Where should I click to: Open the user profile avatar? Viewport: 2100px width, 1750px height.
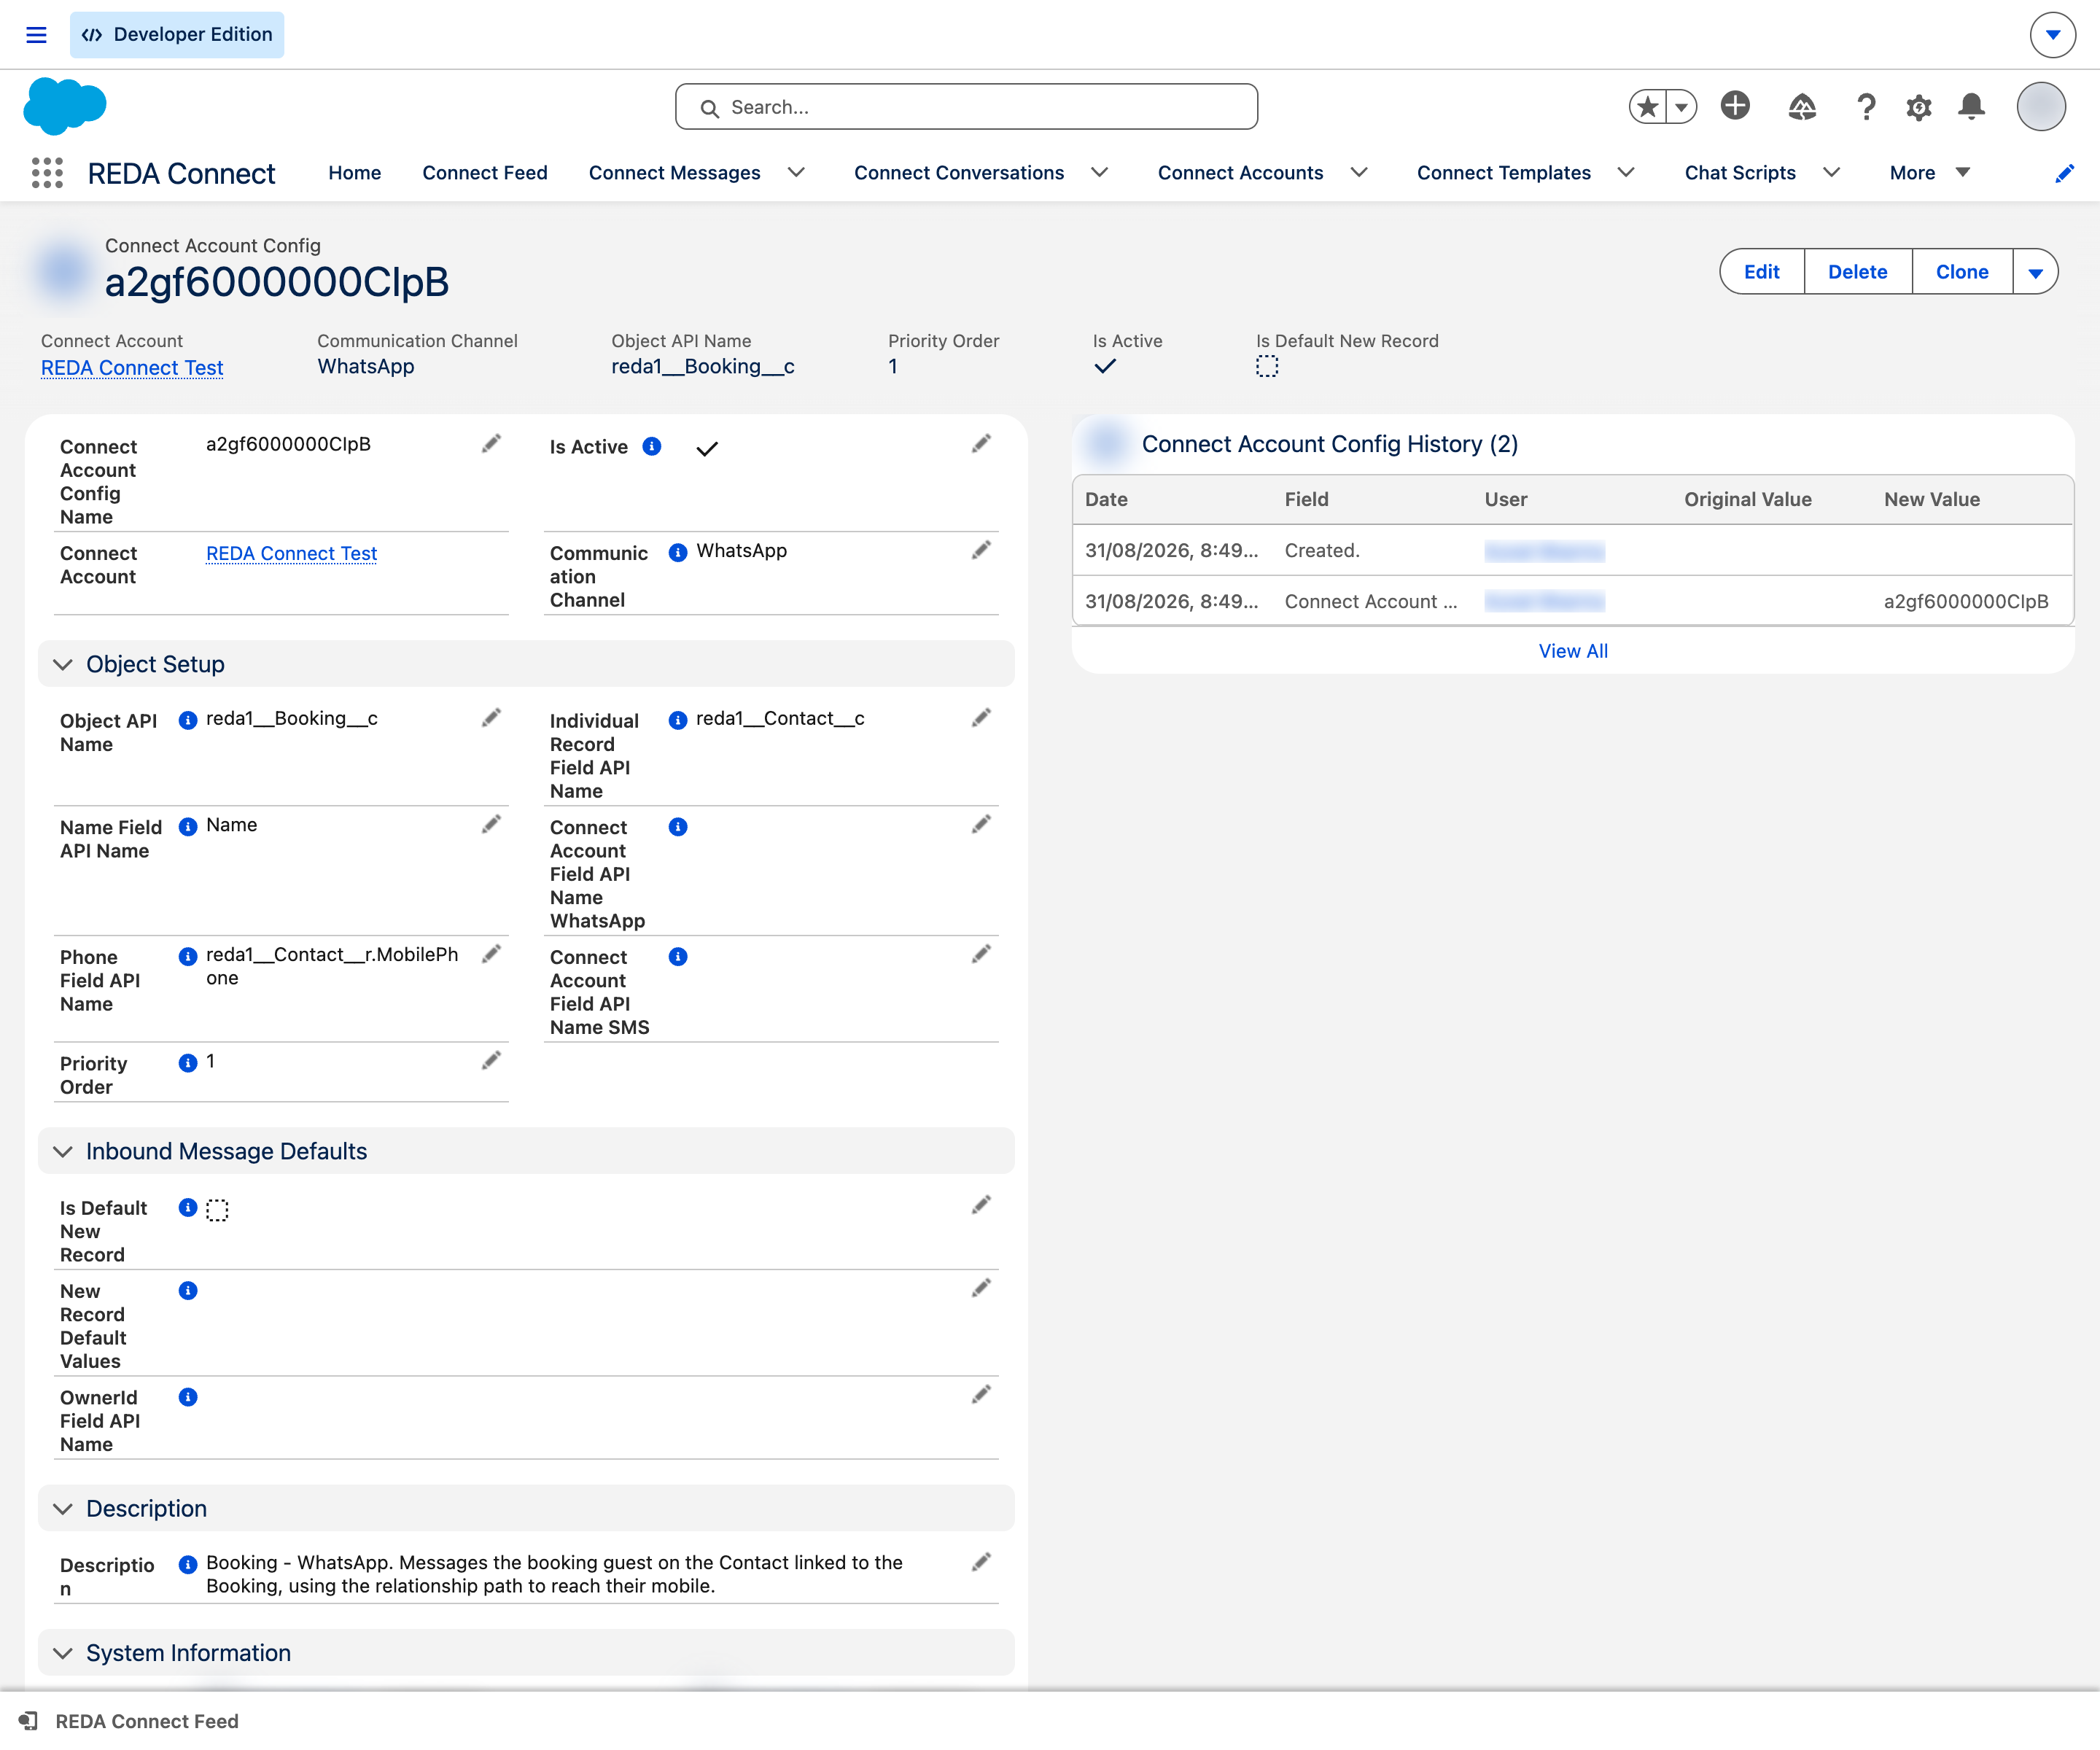2041,107
